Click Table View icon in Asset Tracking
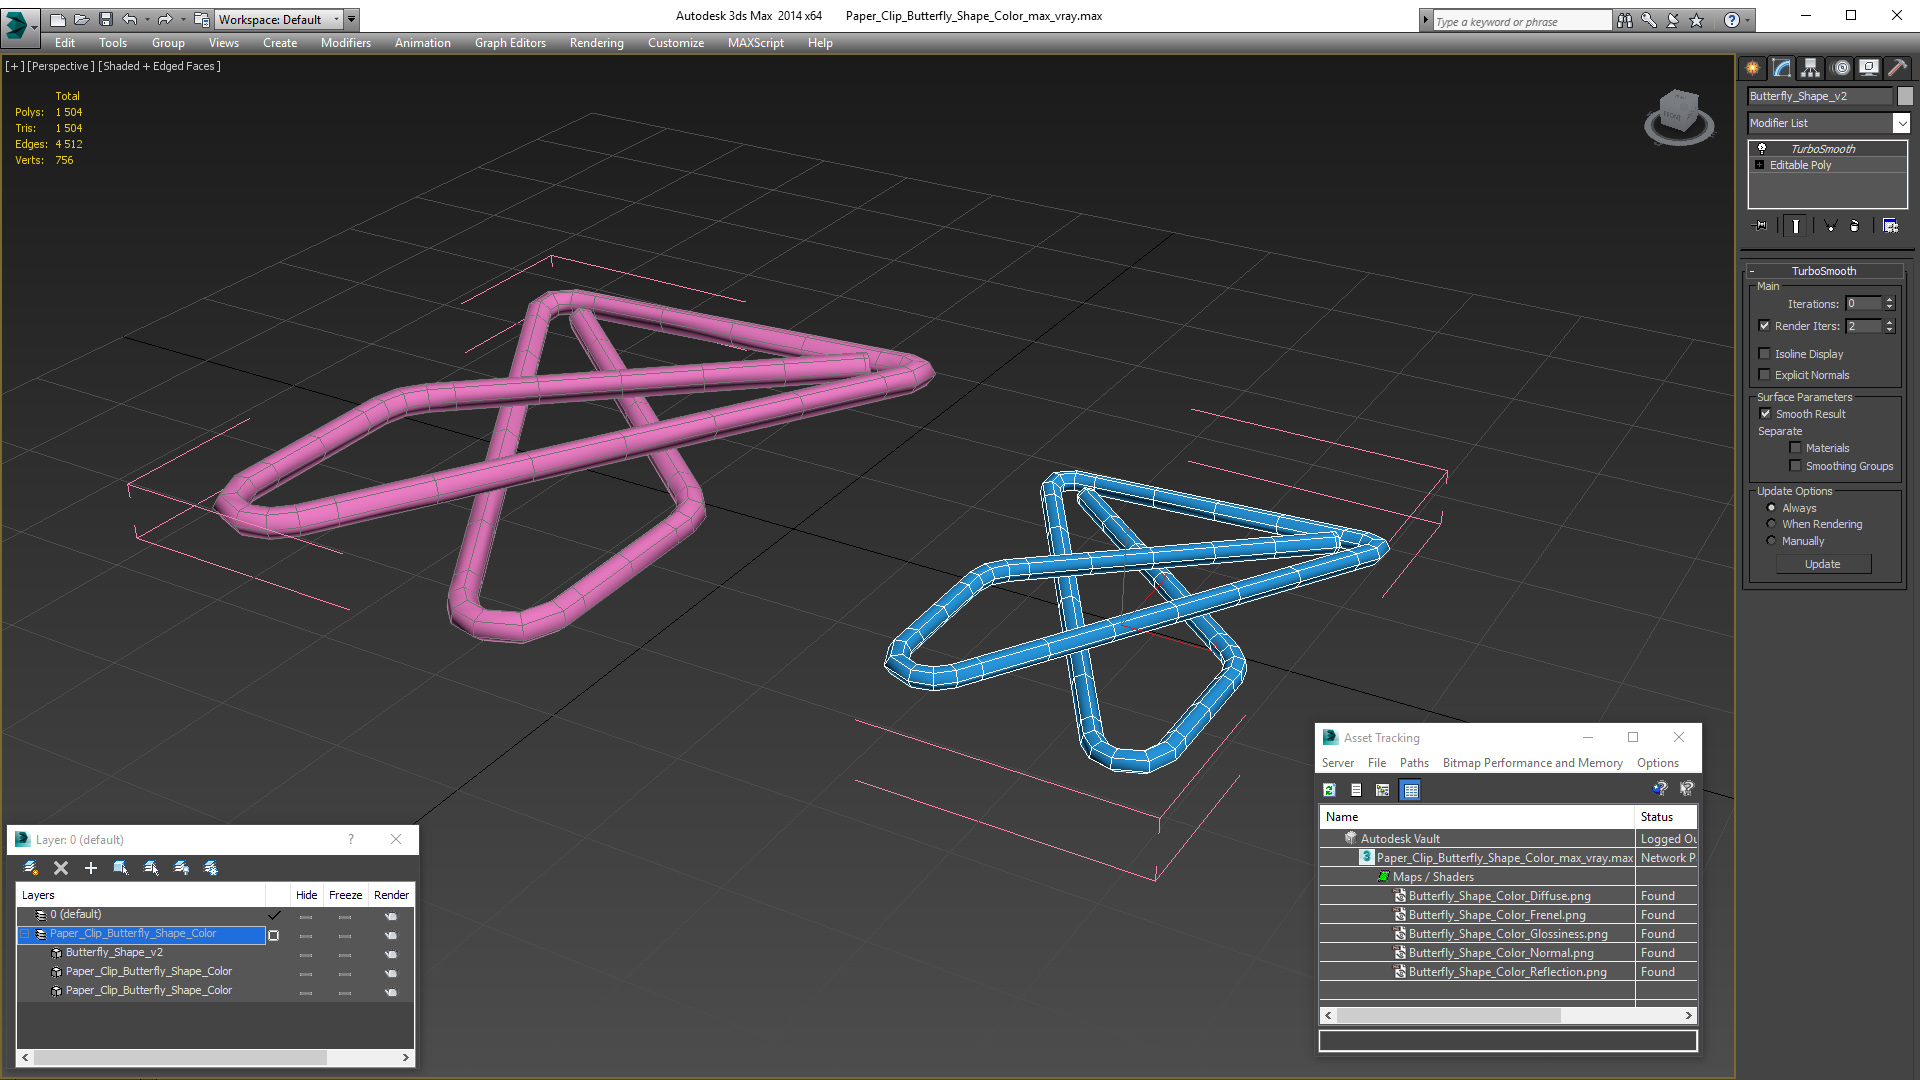The image size is (1920, 1080). pos(1410,790)
